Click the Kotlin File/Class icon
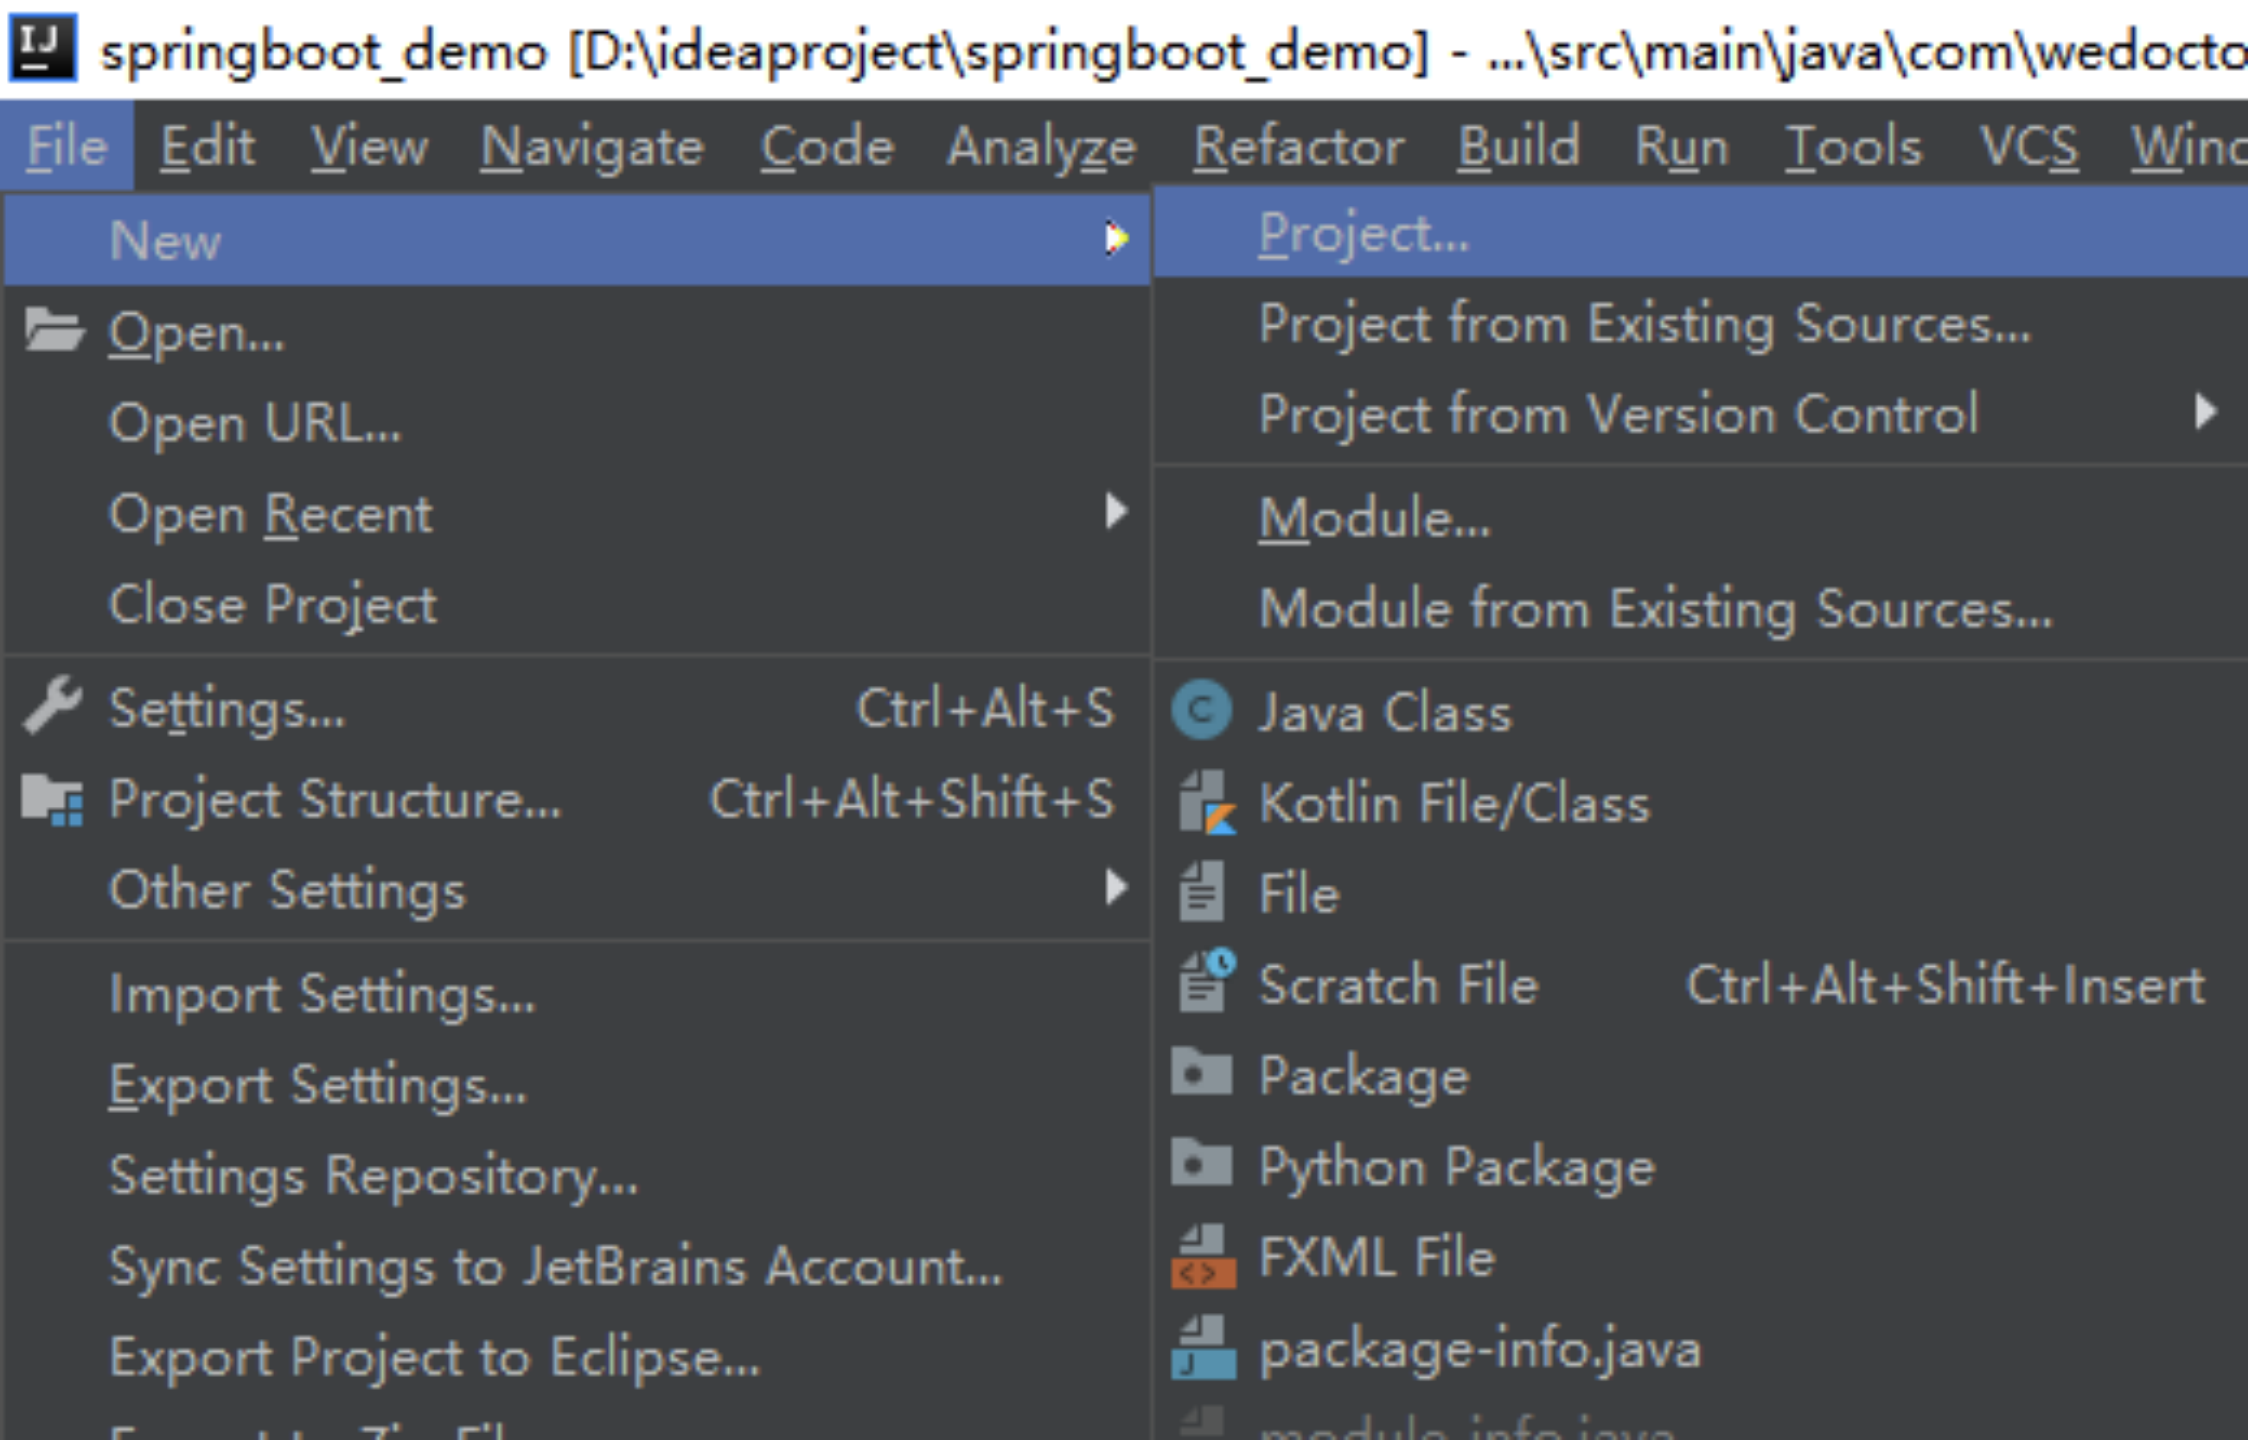The height and width of the screenshot is (1440, 2248). (x=1205, y=803)
